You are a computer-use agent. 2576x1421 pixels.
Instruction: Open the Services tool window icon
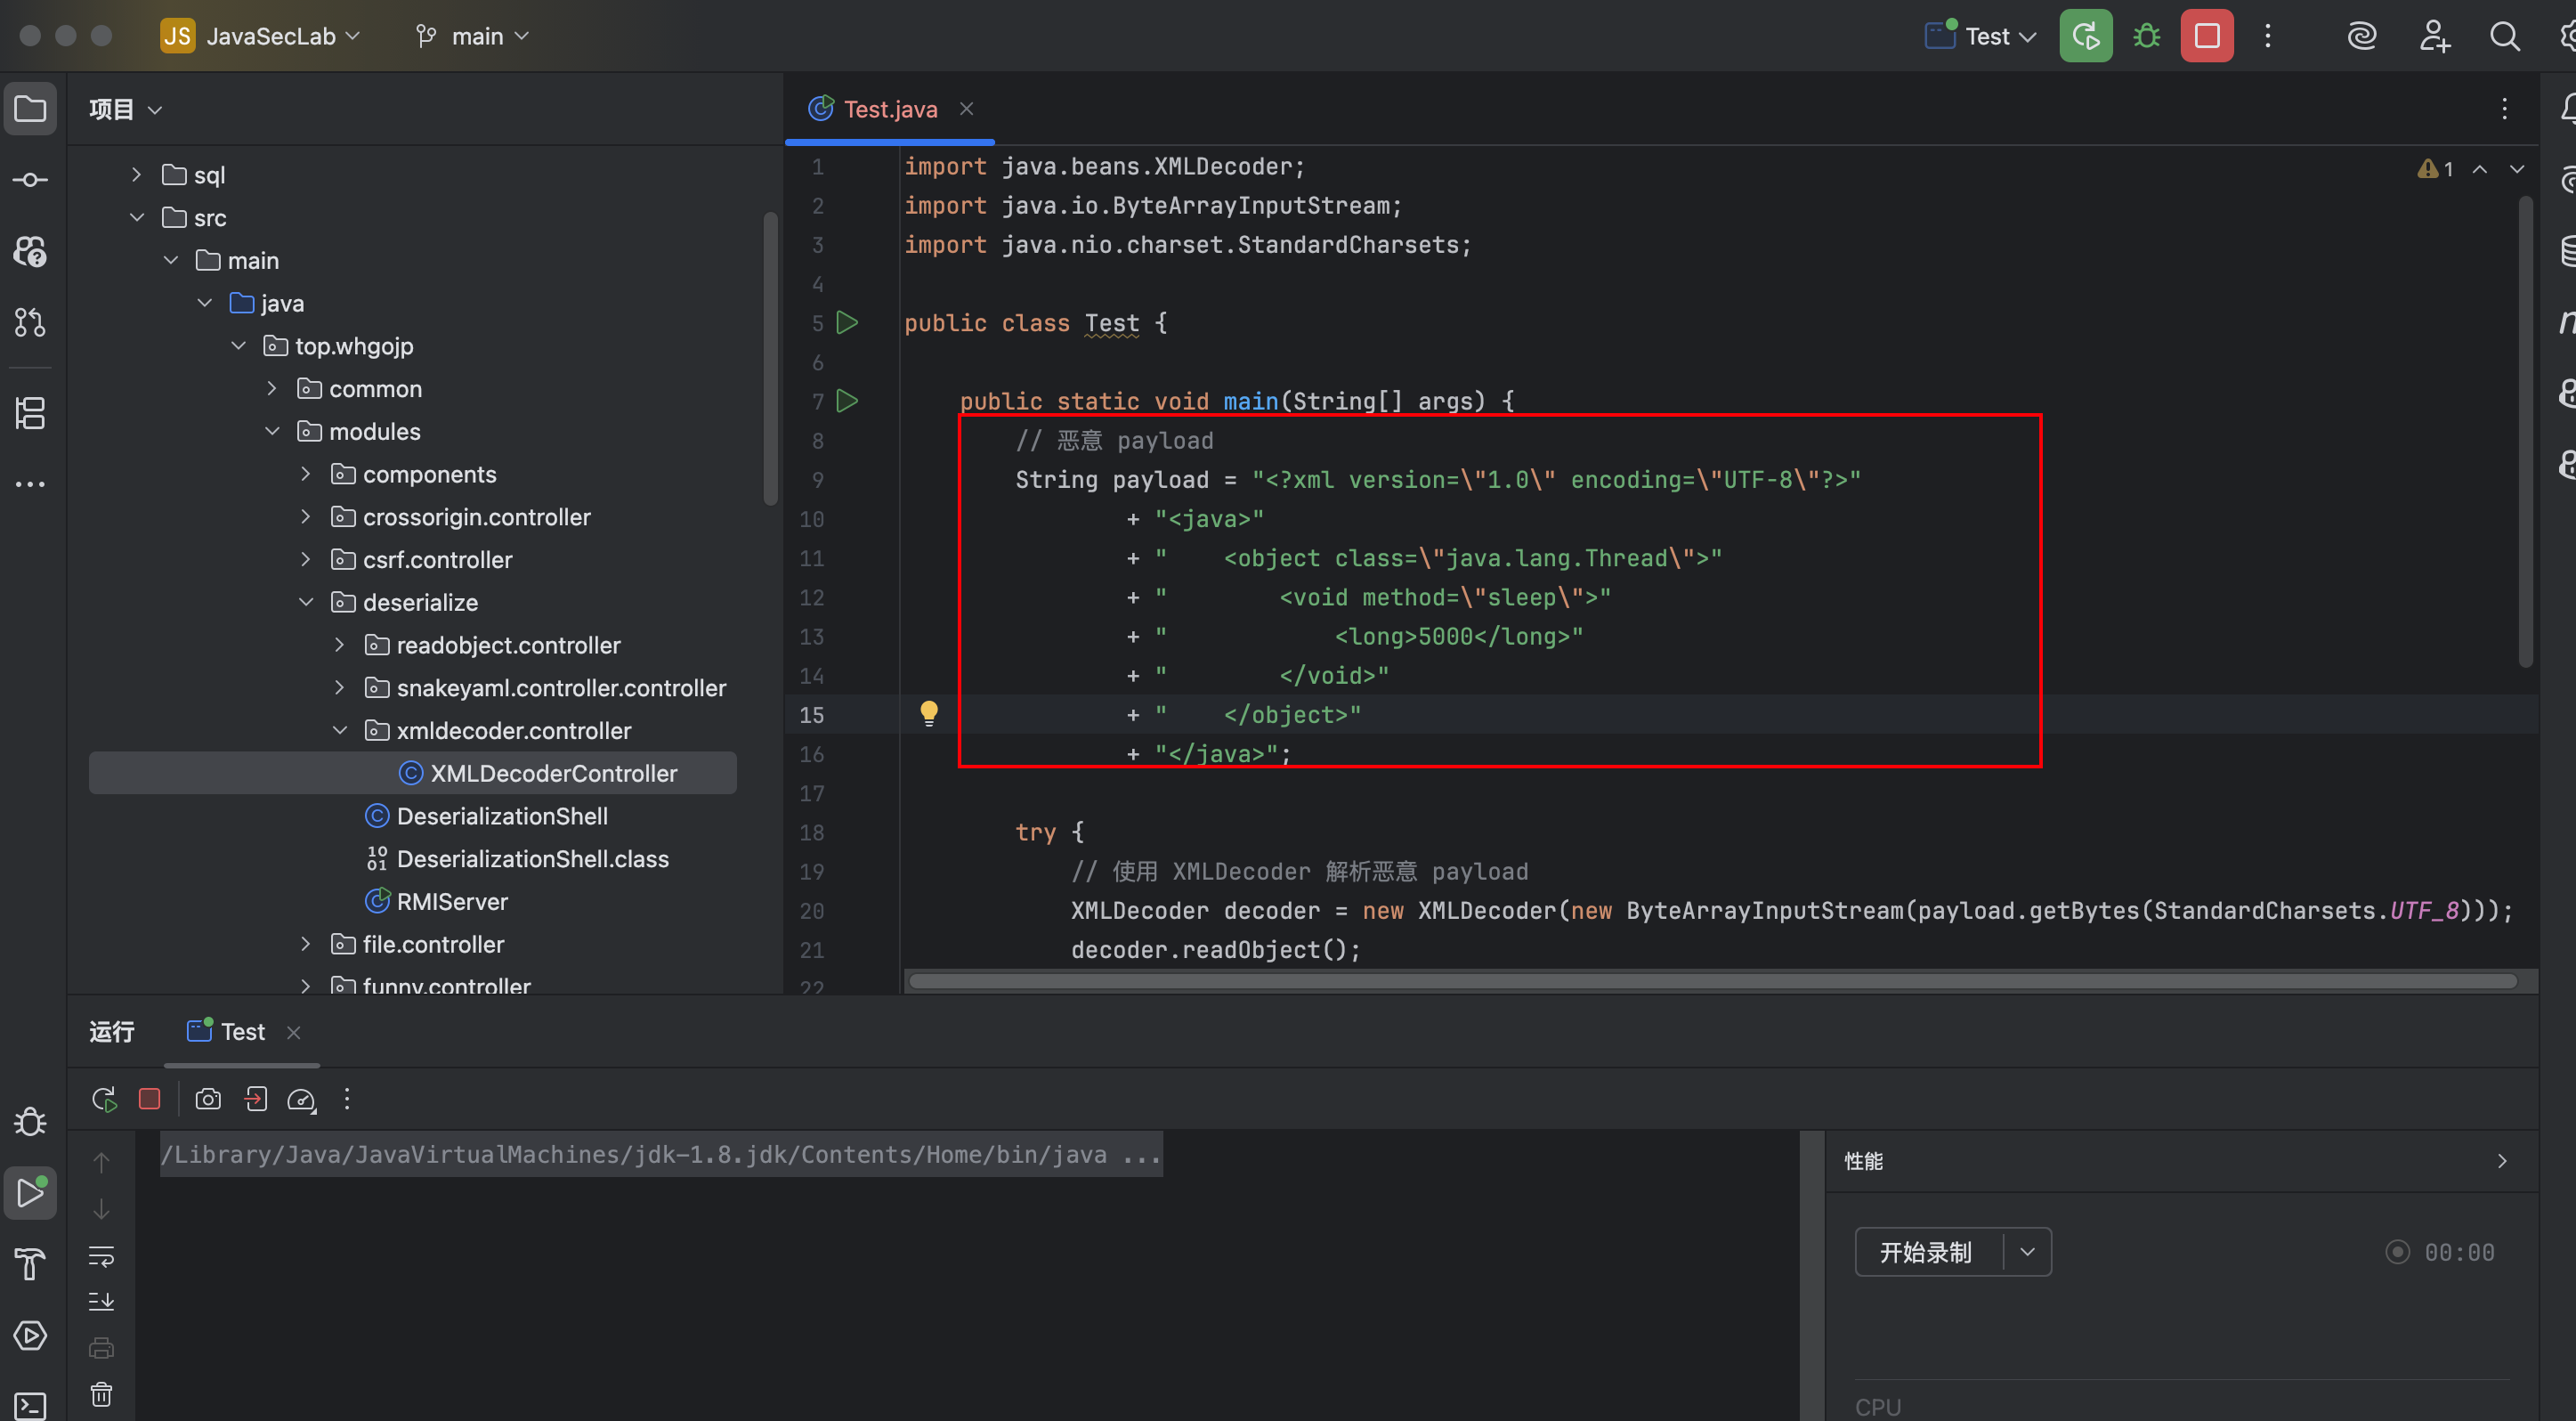(30, 1335)
